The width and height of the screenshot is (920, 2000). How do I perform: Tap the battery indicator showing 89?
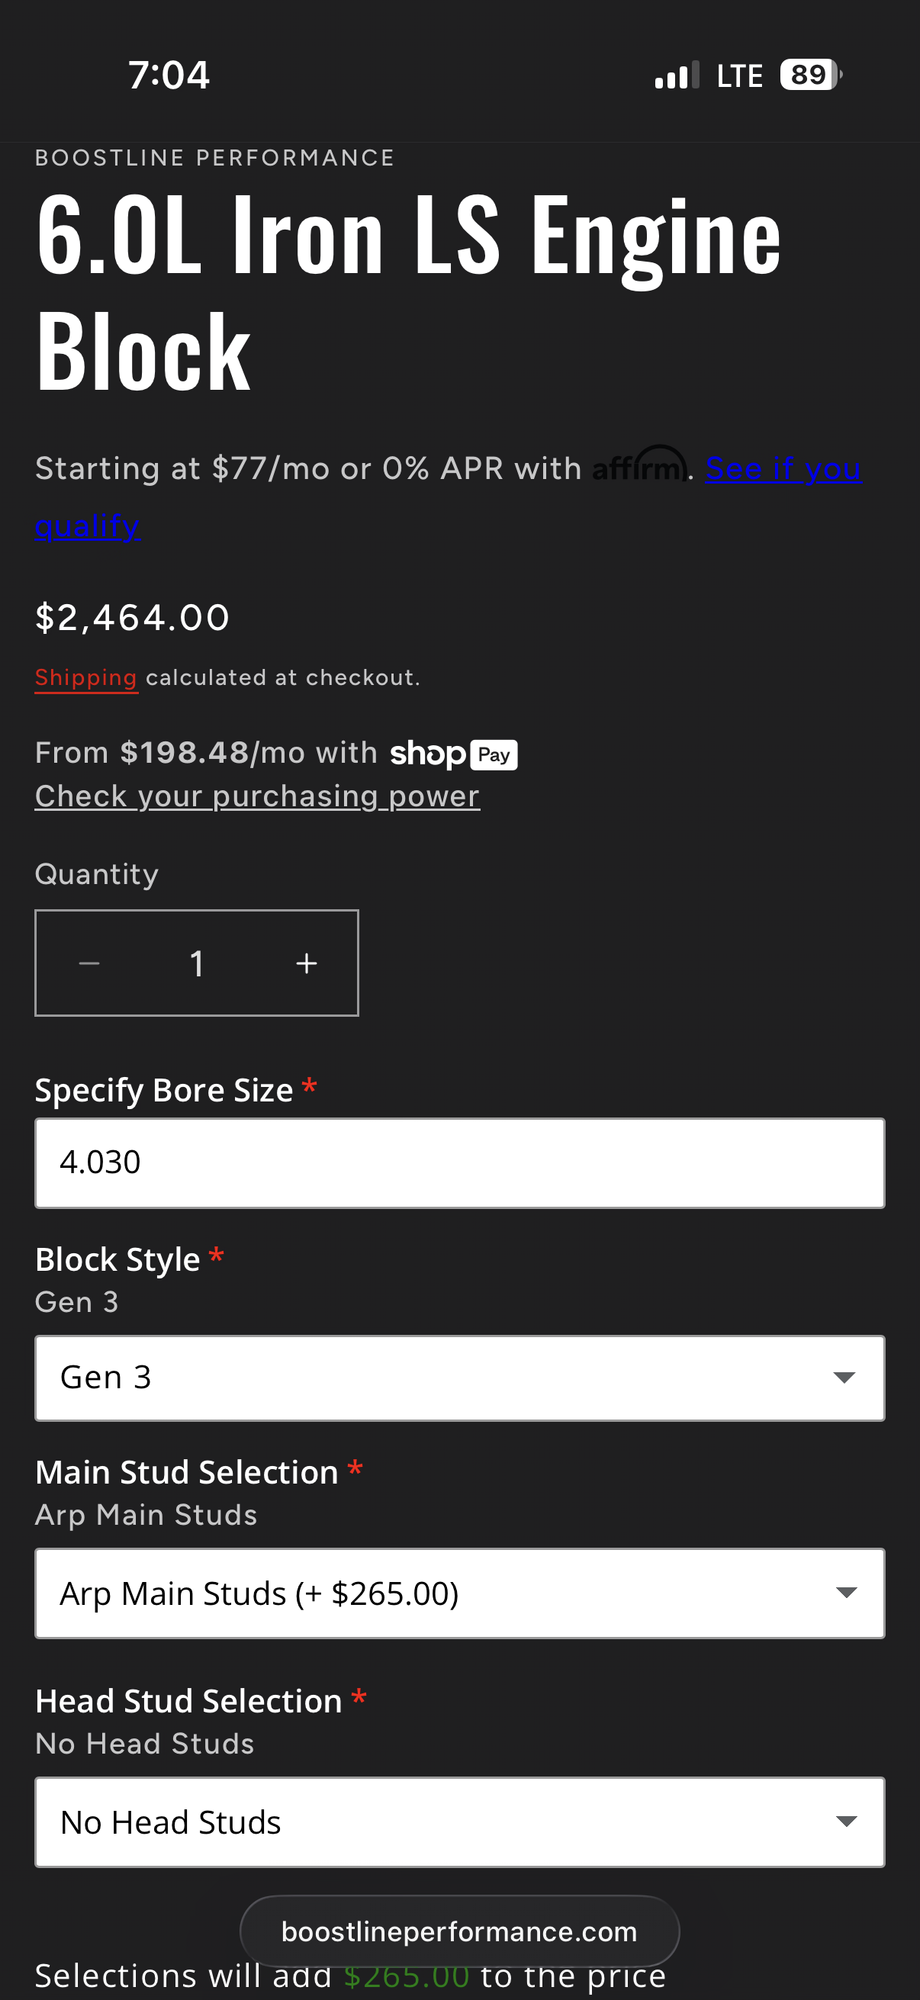(810, 75)
